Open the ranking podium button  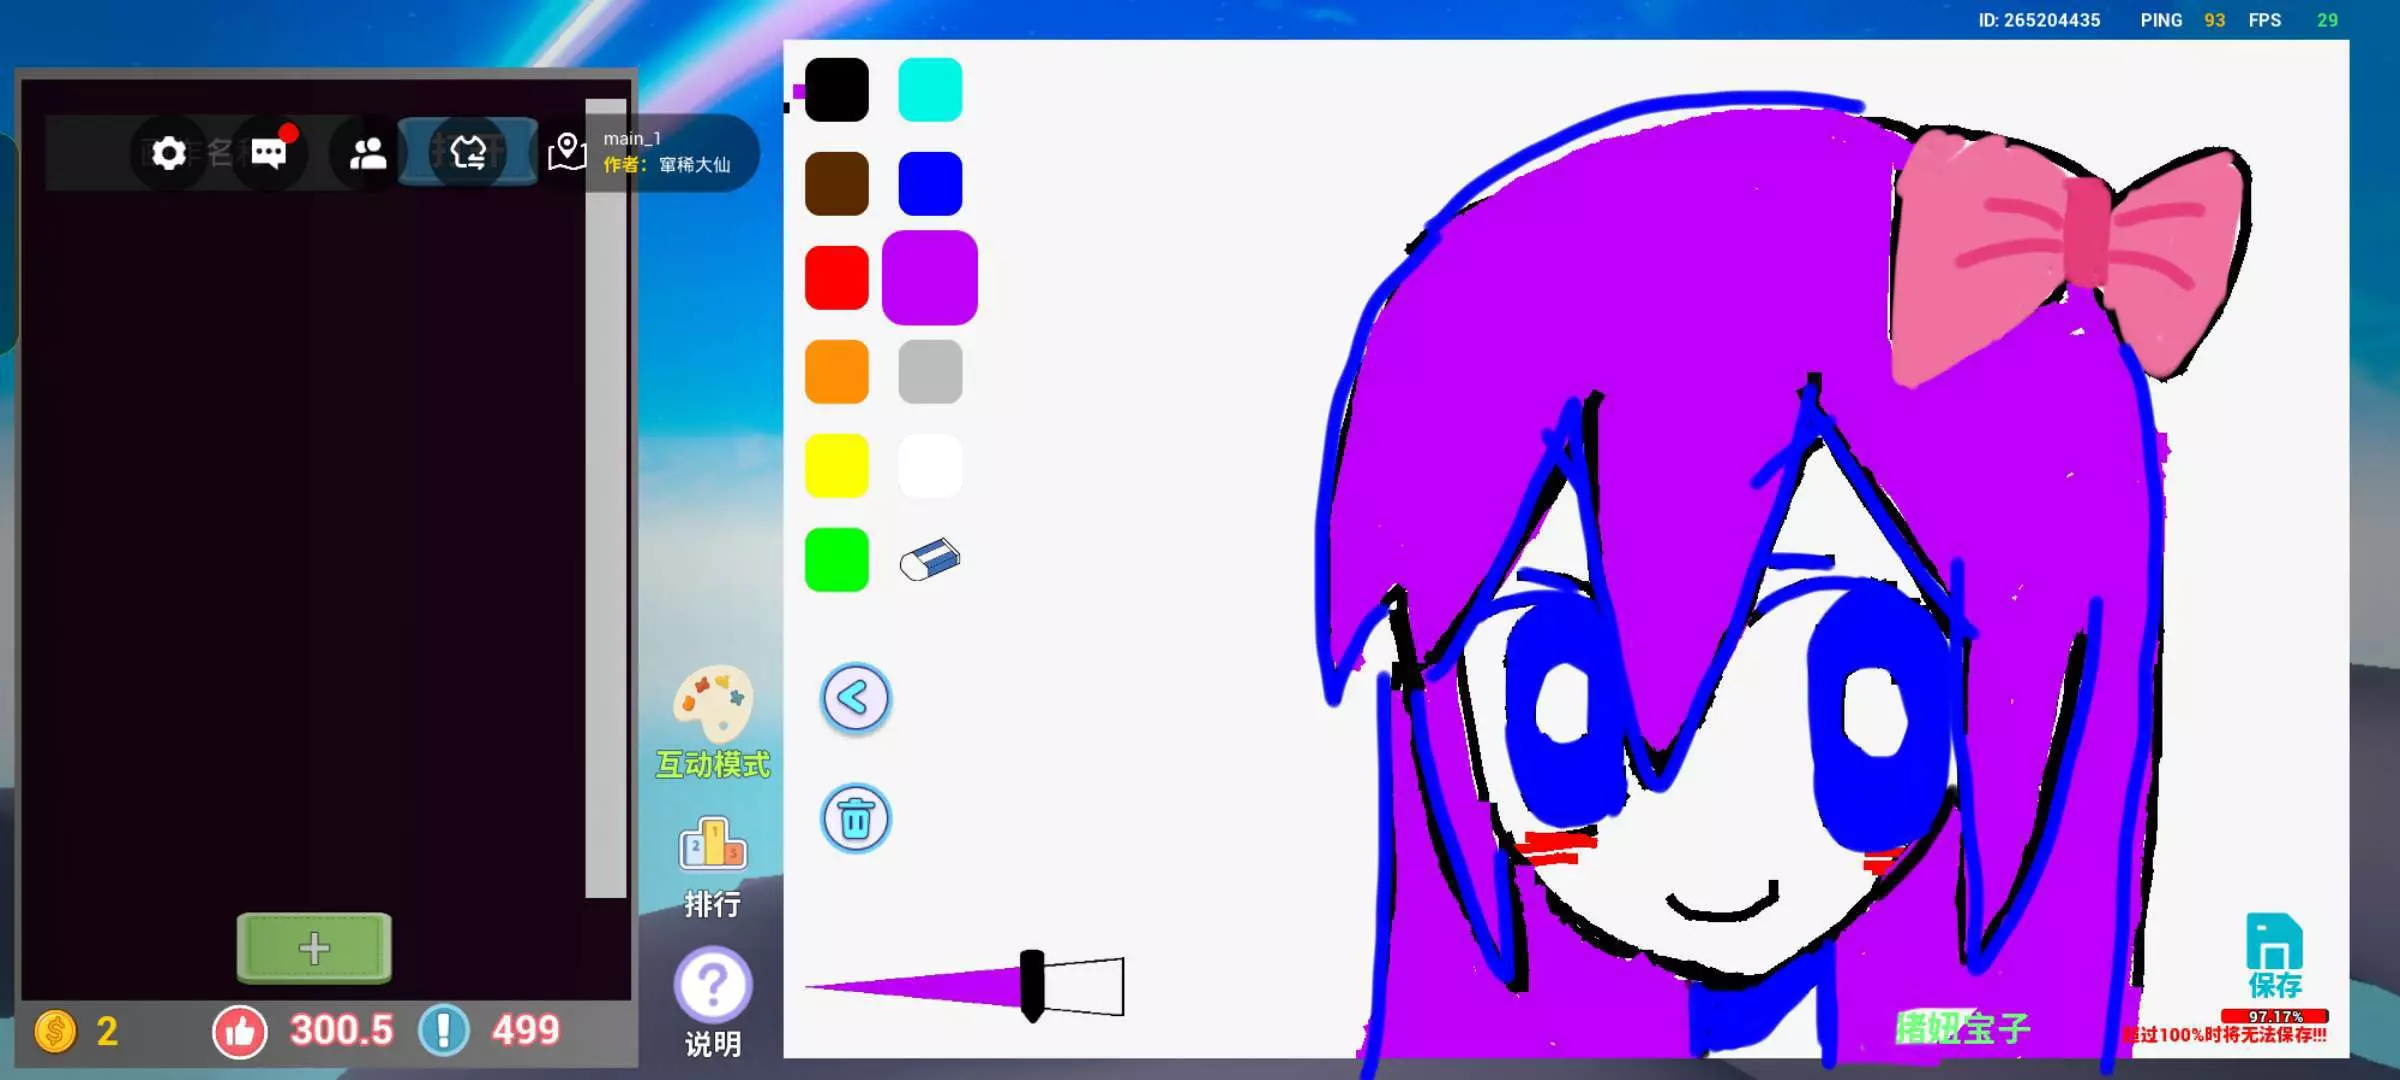tap(713, 845)
